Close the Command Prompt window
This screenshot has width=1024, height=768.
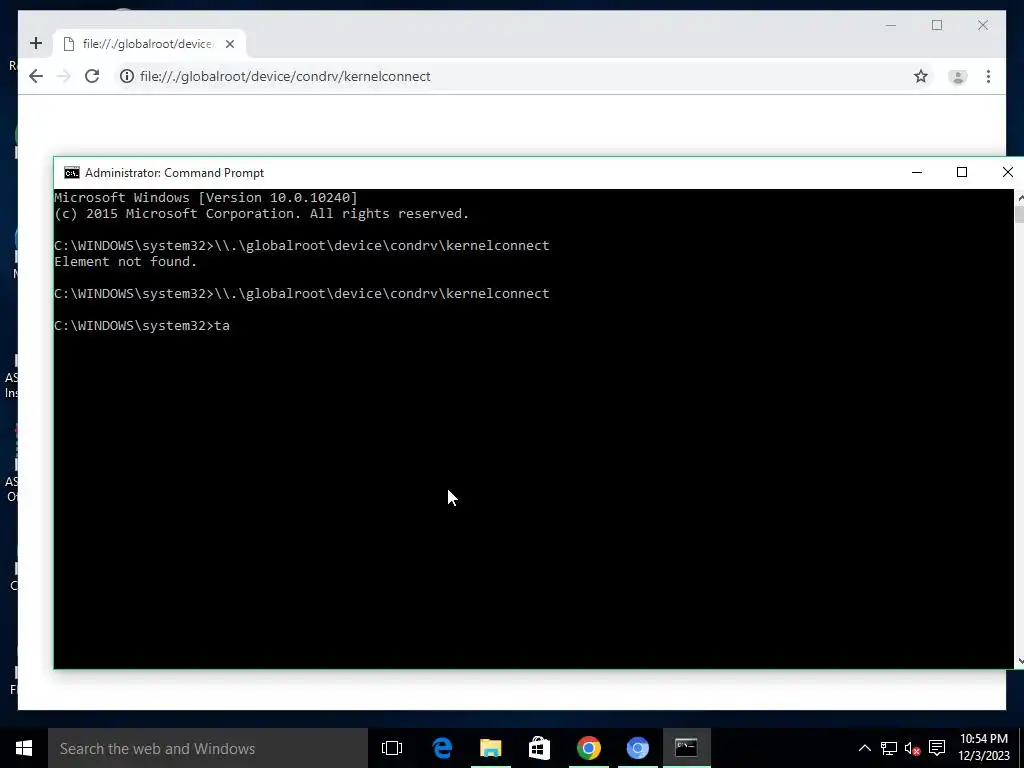(x=1007, y=172)
